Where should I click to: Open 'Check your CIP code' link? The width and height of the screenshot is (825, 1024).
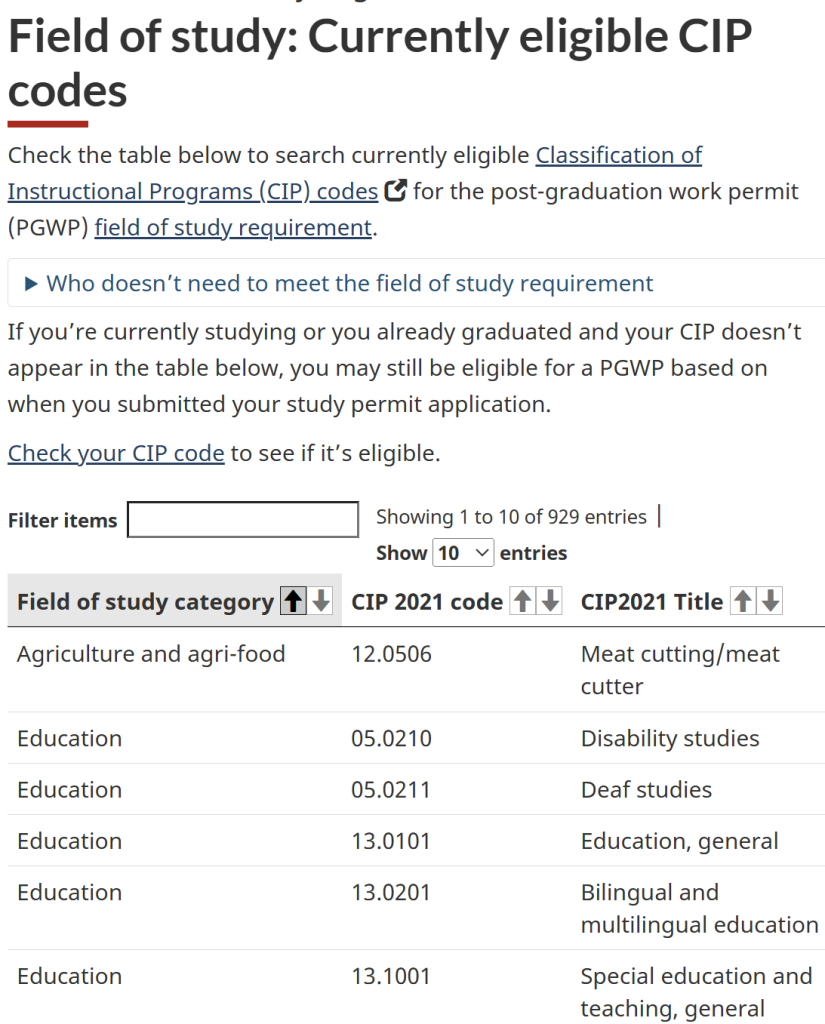click(x=116, y=453)
